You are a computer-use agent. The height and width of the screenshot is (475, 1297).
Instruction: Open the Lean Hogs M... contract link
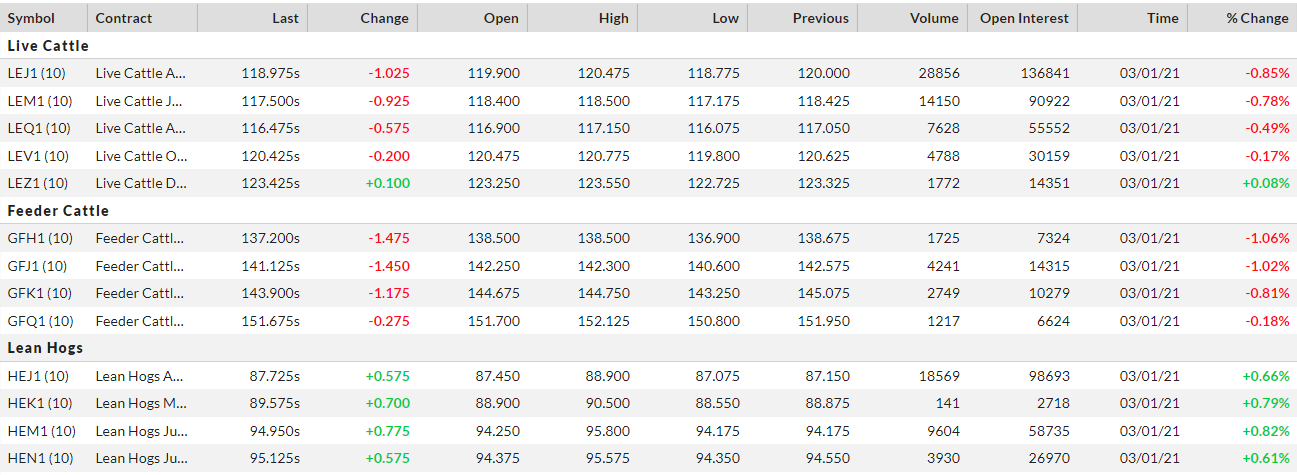point(141,404)
